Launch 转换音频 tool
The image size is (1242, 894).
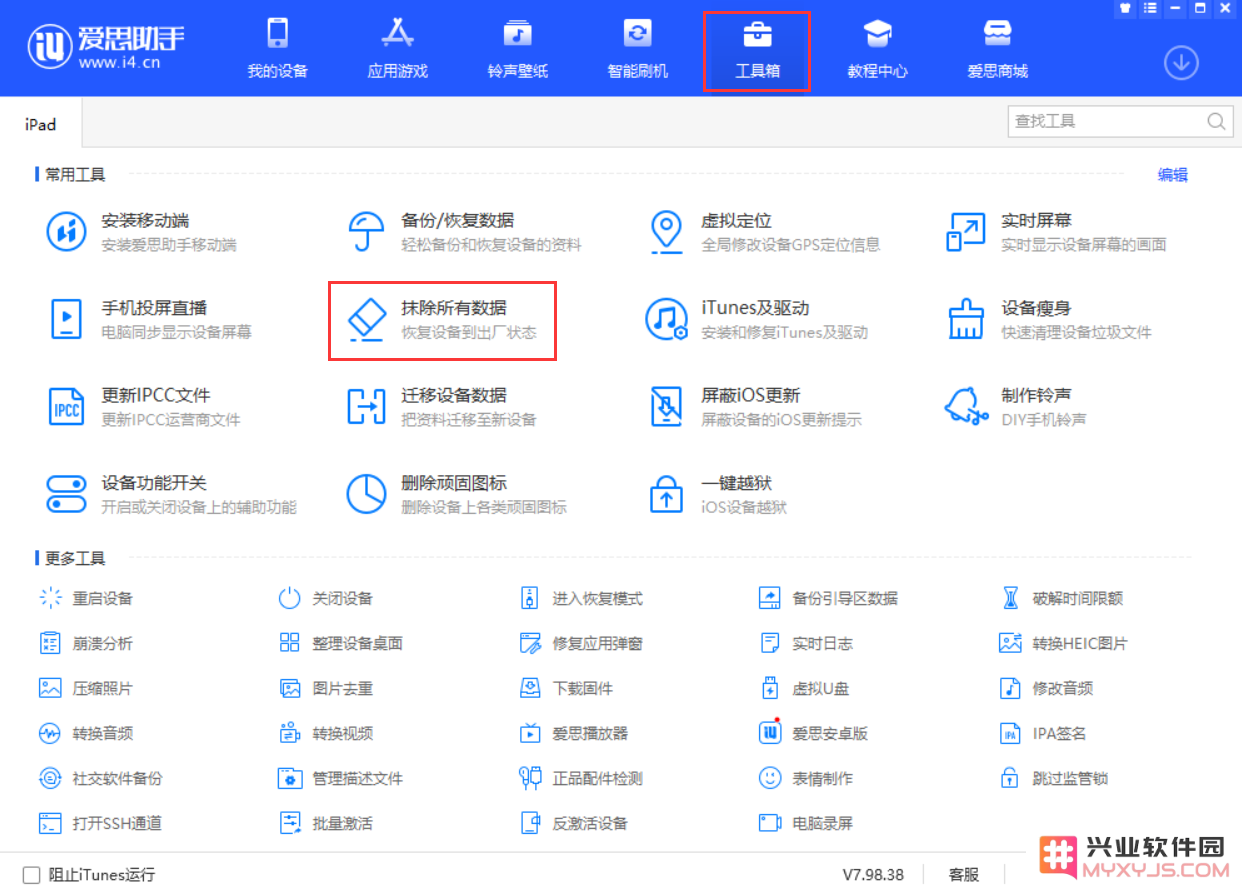tap(86, 733)
